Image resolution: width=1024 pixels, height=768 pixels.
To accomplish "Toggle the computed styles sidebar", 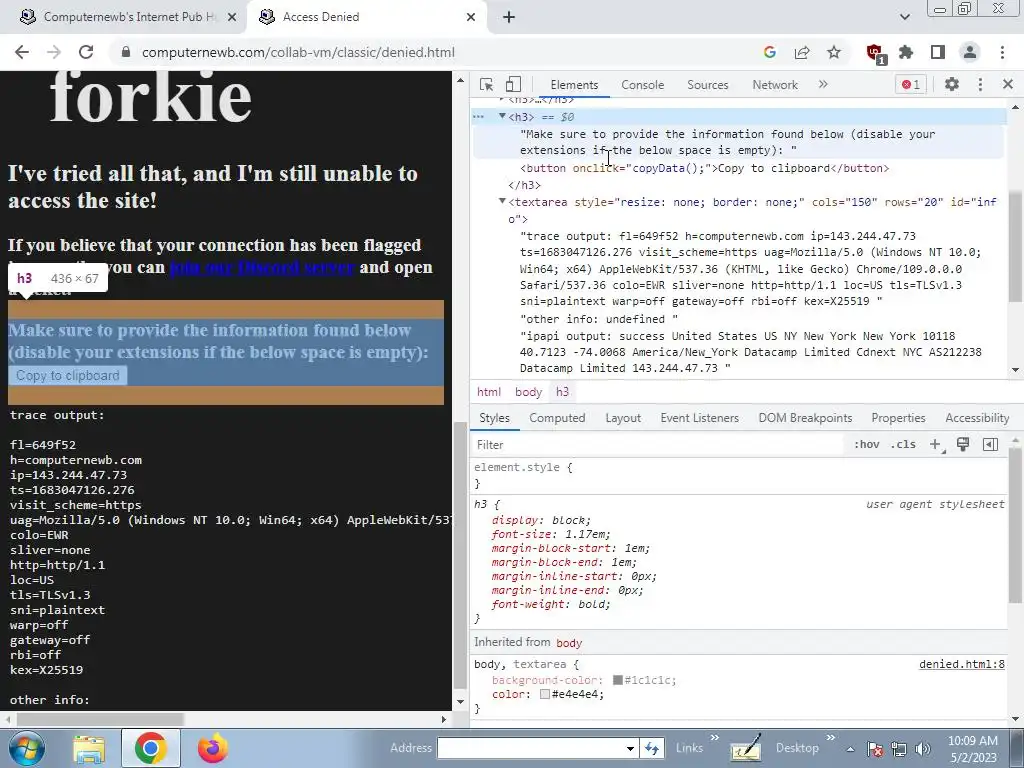I will pos(990,445).
